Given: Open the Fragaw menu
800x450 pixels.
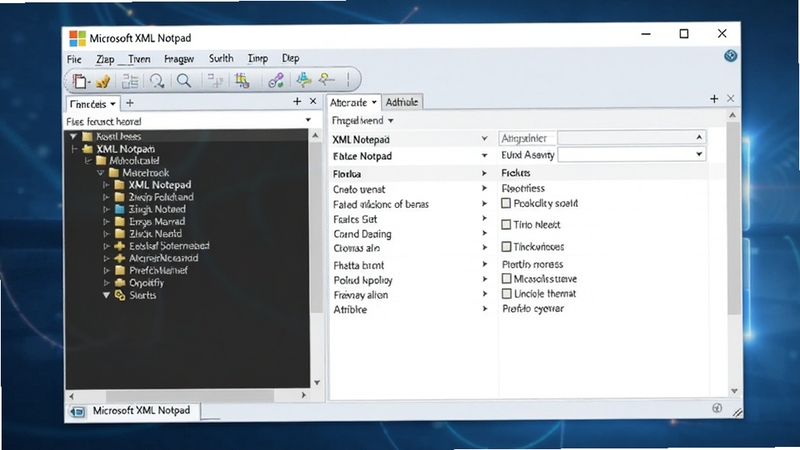Looking at the screenshot, I should [x=179, y=59].
